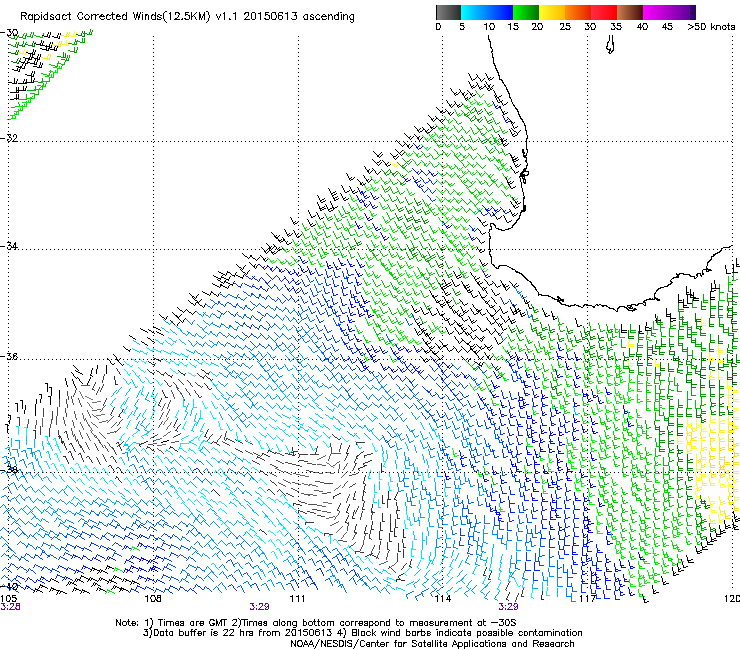Click the '>50 knots' legend label
740x650 pixels.
tap(711, 27)
